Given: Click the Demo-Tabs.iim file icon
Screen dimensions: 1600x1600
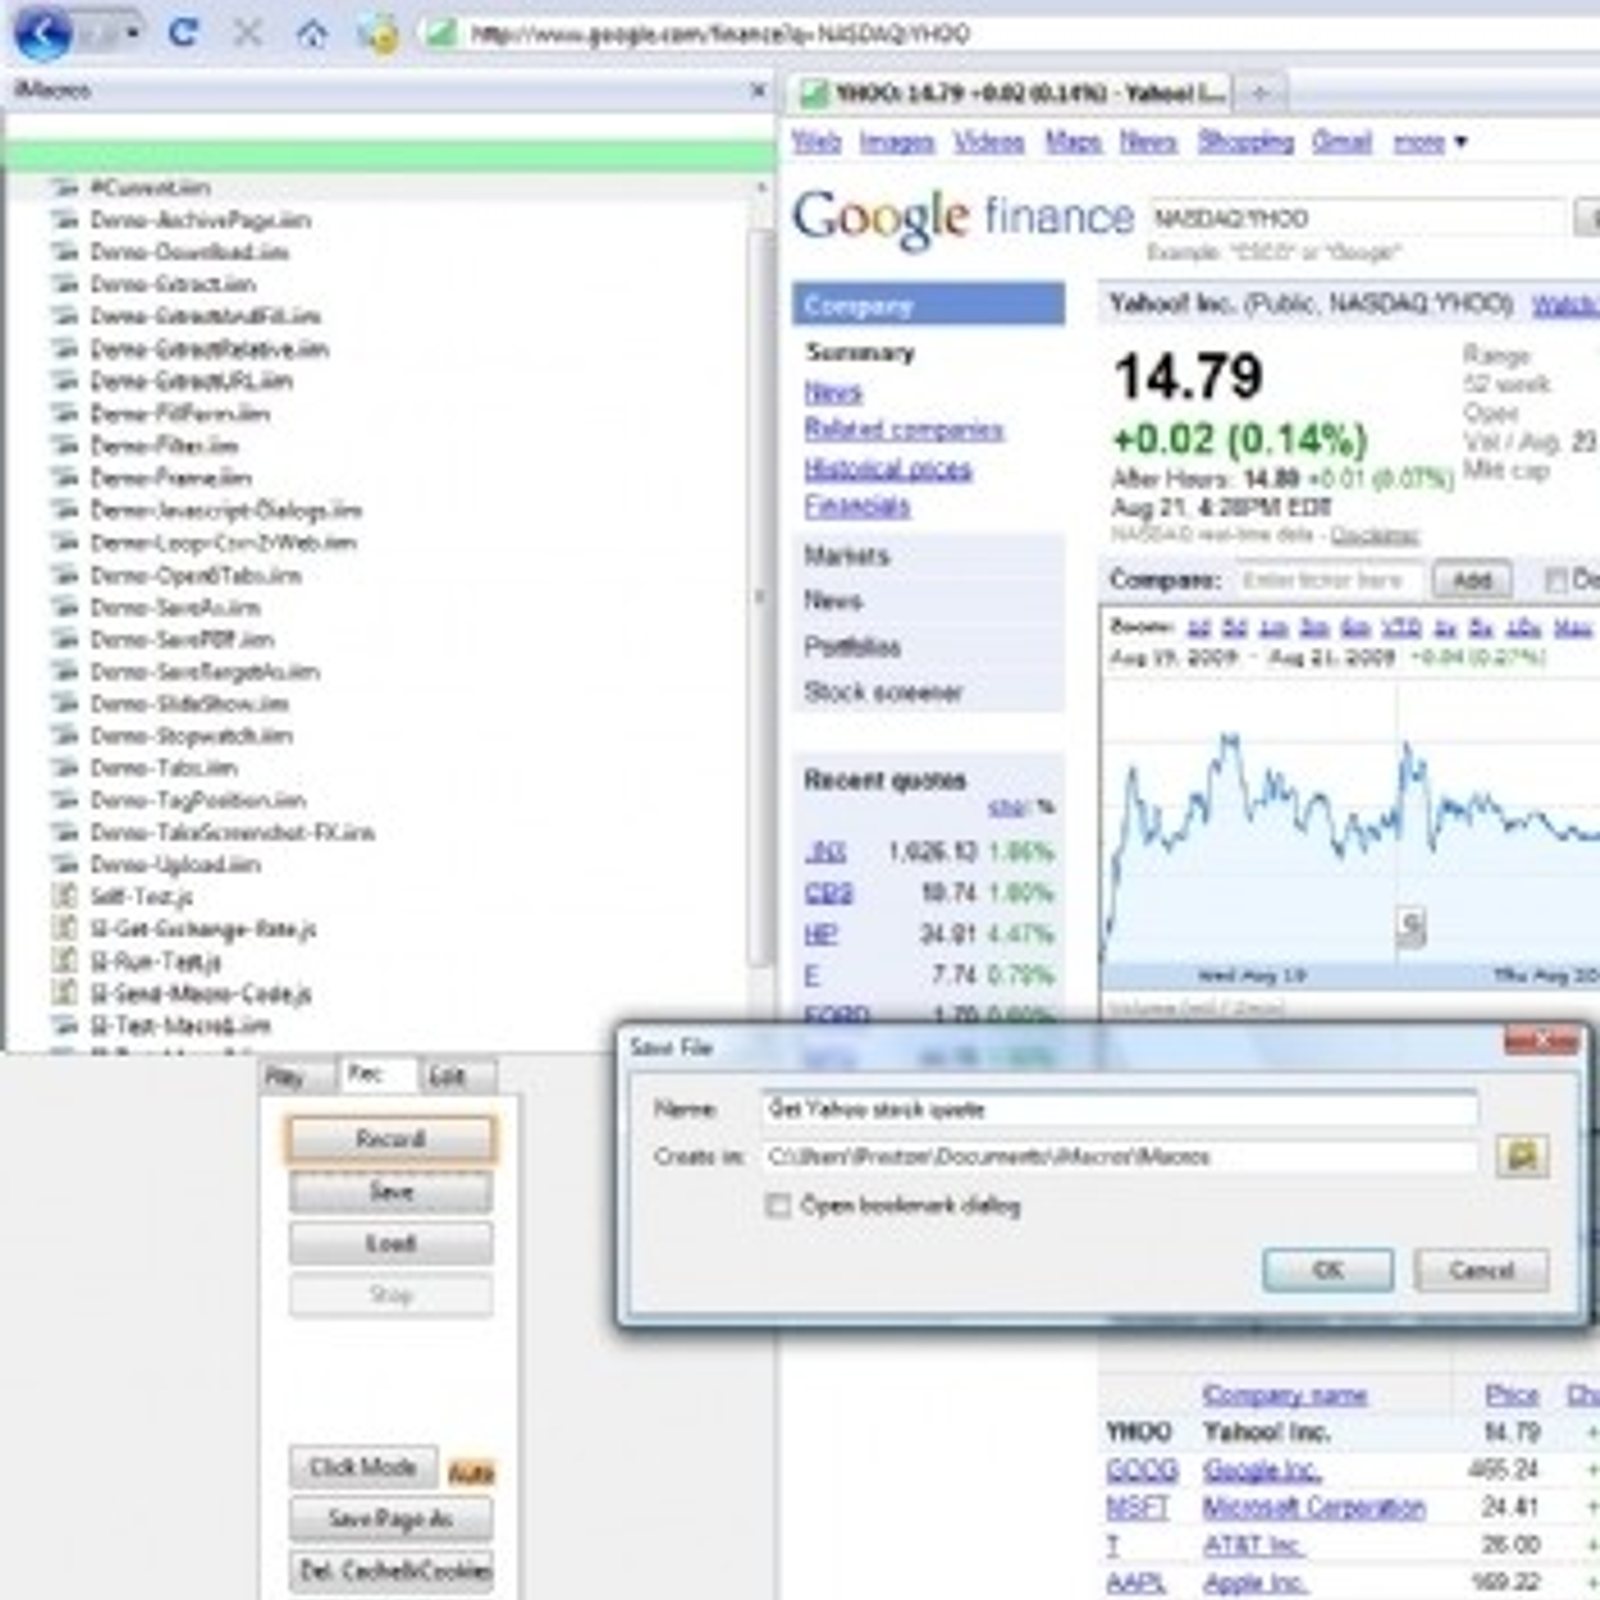Looking at the screenshot, I should coord(65,768).
